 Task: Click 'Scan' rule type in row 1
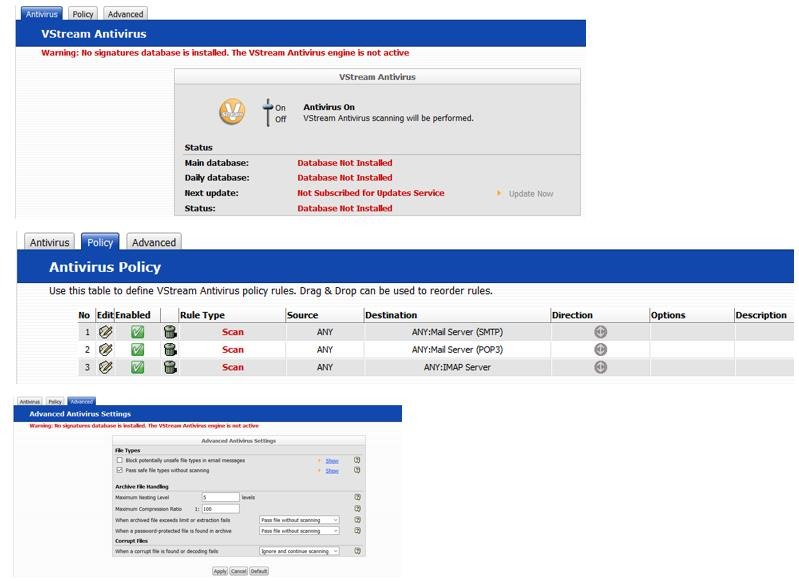(233, 332)
